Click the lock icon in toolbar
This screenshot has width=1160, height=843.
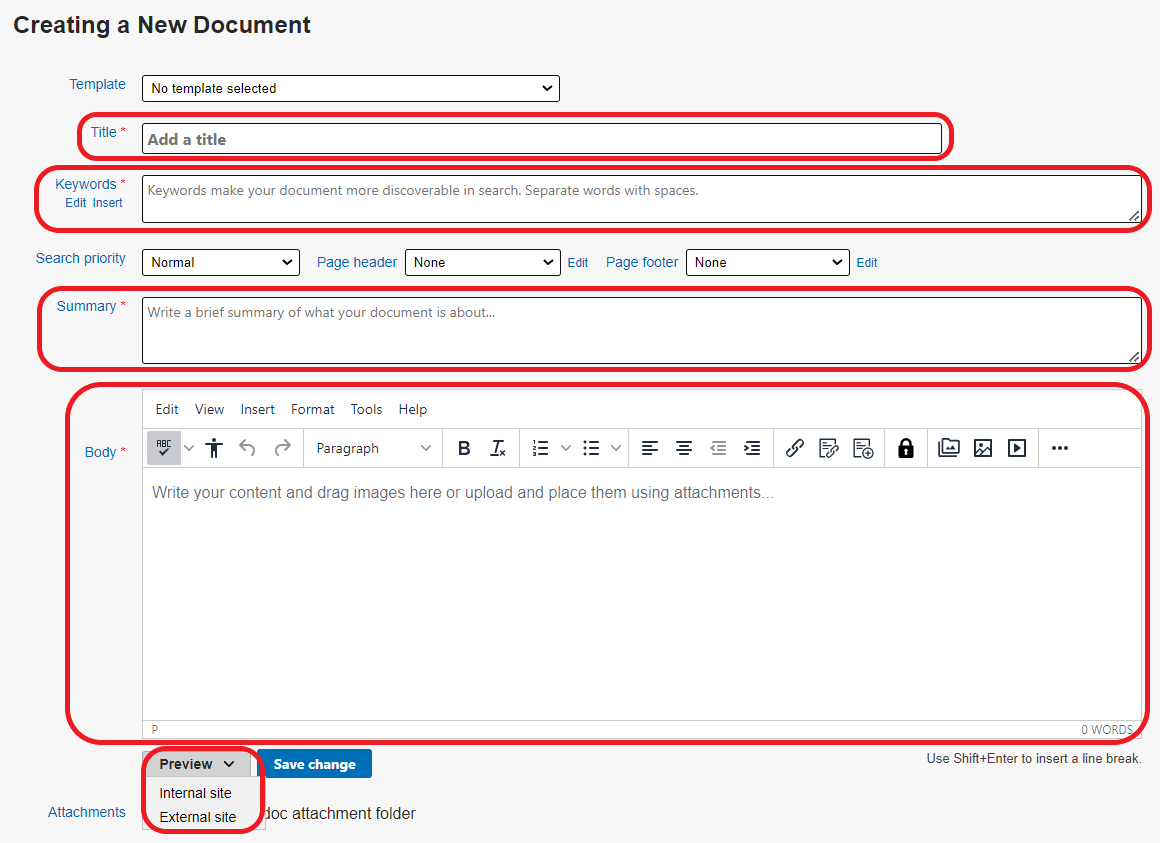906,448
